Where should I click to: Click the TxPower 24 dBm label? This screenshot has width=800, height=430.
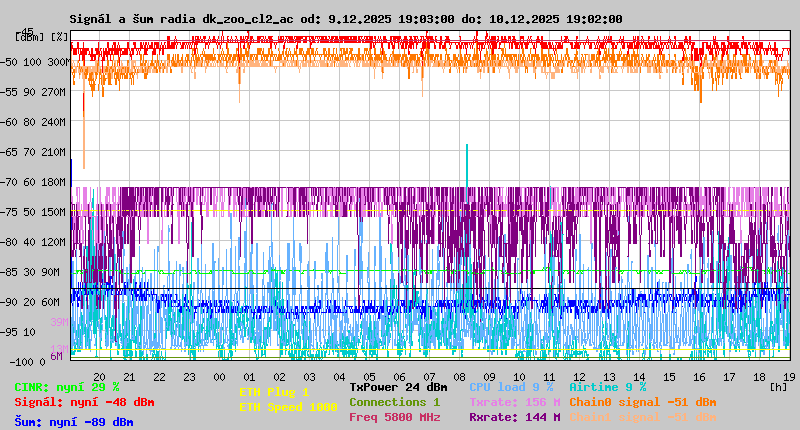(x=398, y=387)
